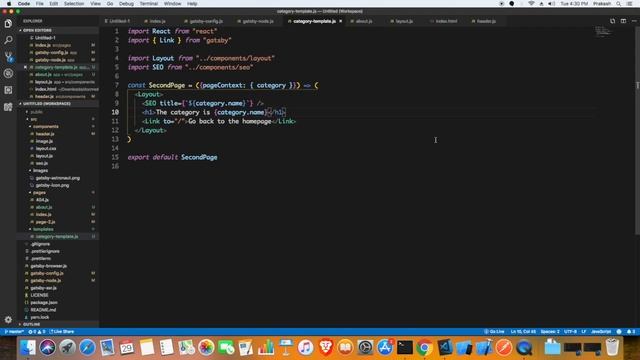Image resolution: width=640 pixels, height=360 pixels.
Task: Collapse the Open Editors section
Action: tap(58, 30)
